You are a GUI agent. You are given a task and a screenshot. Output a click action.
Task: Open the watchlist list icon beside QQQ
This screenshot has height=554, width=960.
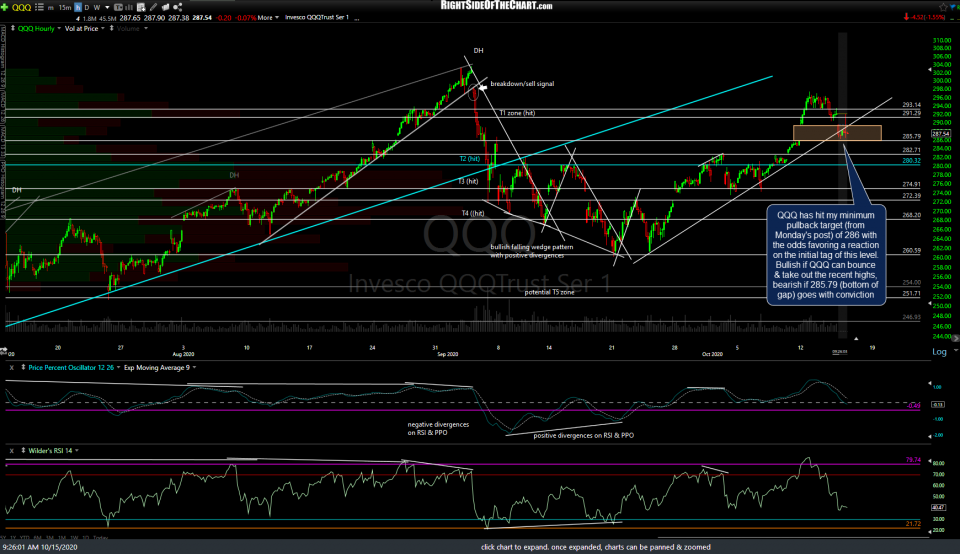(39, 7)
